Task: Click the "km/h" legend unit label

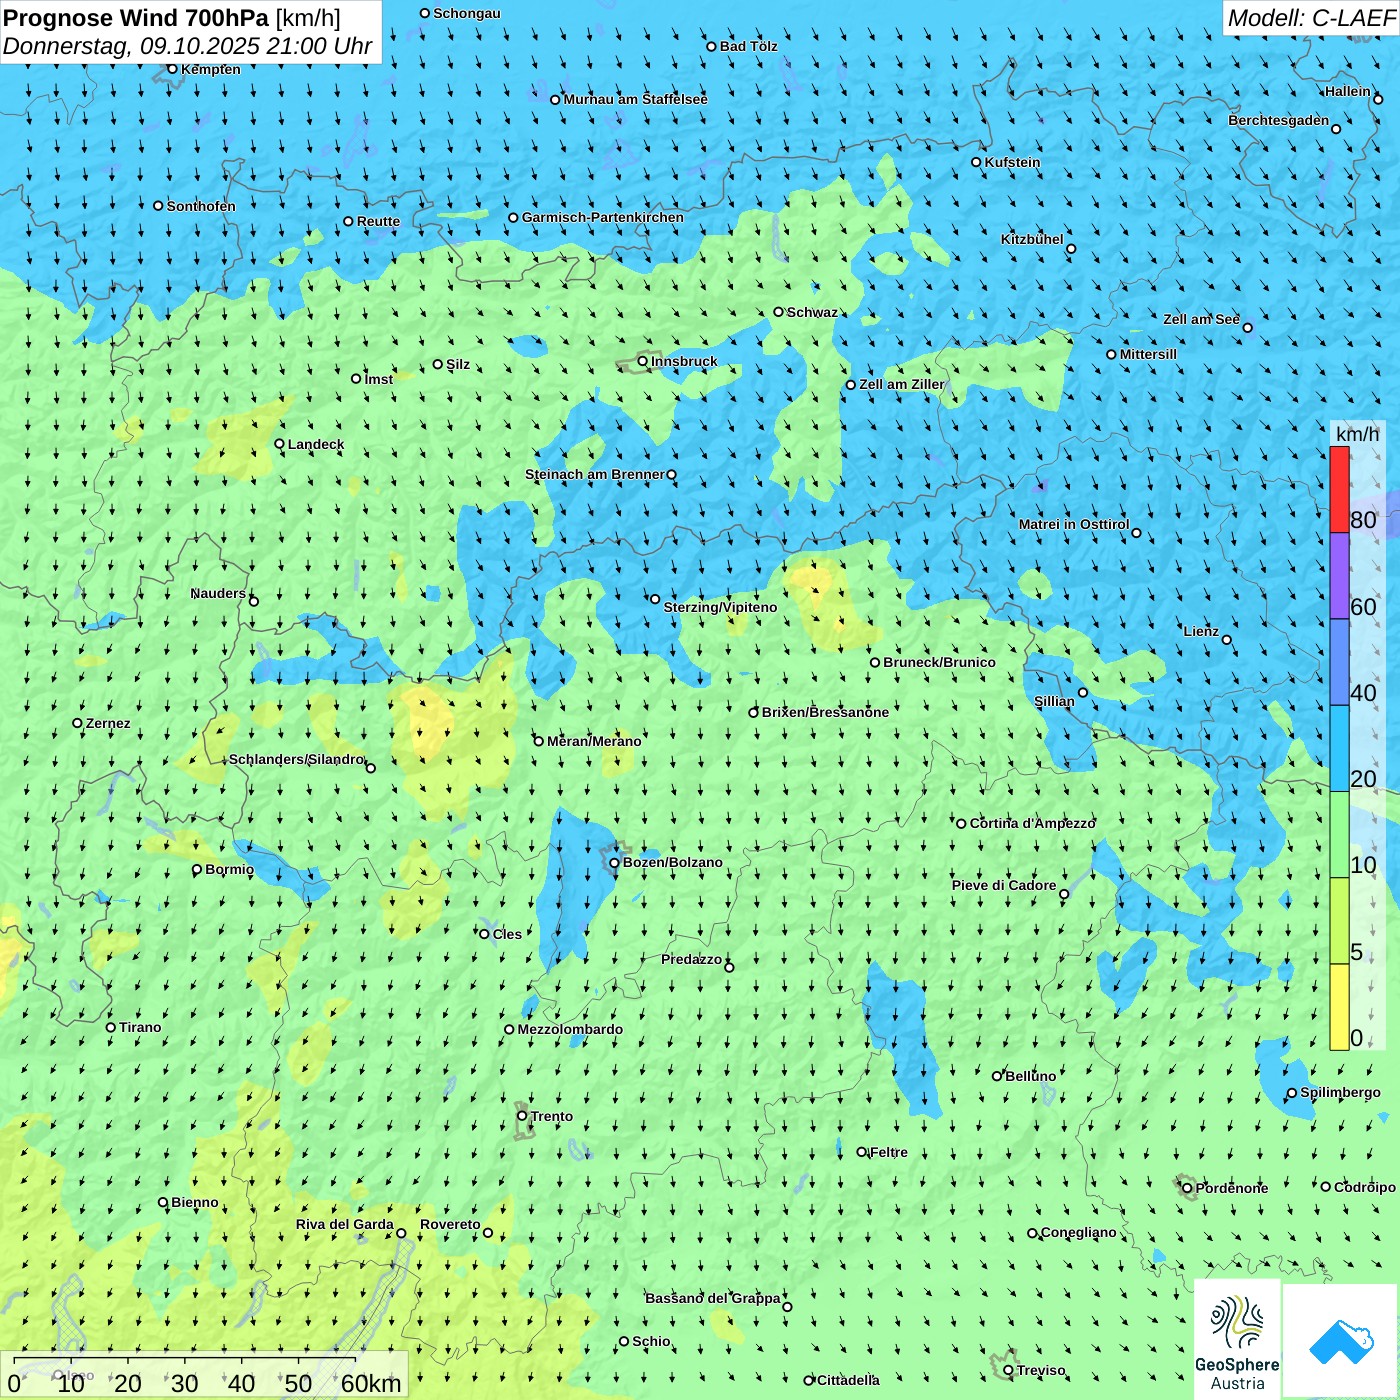Action: click(1357, 433)
